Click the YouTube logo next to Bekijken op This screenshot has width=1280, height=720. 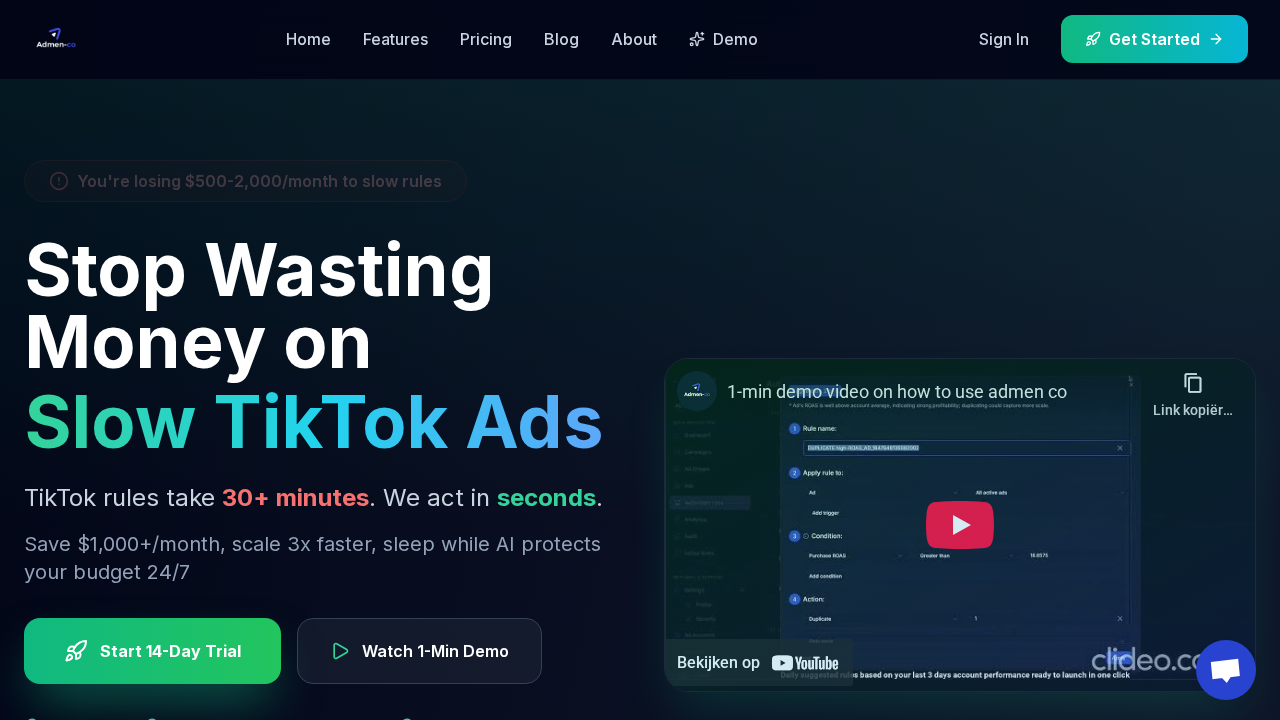click(x=805, y=662)
